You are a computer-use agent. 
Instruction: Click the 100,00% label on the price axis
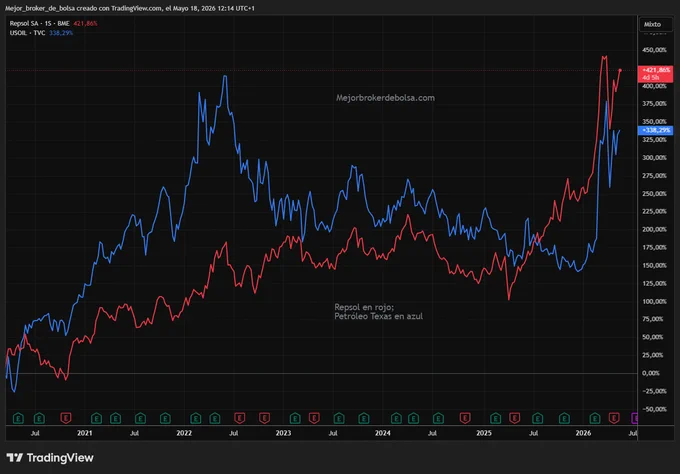654,301
